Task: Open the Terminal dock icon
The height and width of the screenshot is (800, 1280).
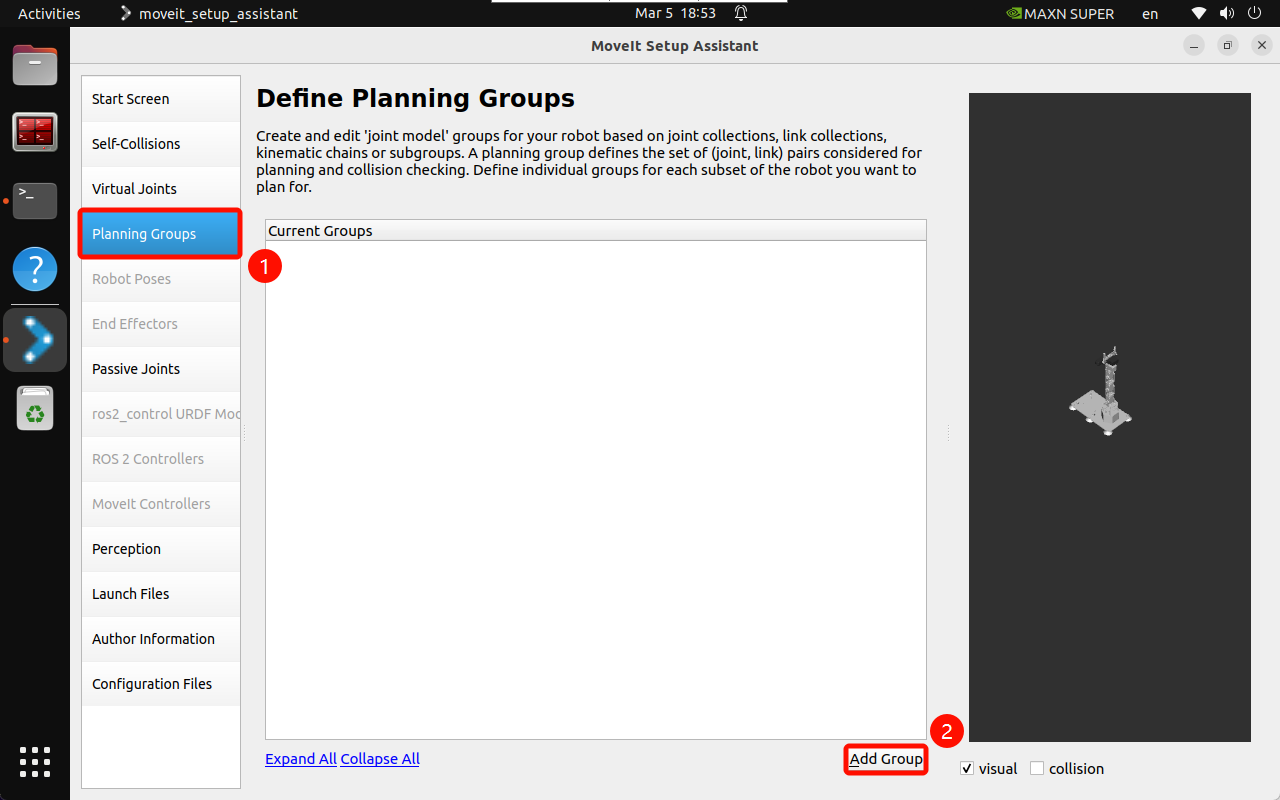Action: click(x=35, y=200)
